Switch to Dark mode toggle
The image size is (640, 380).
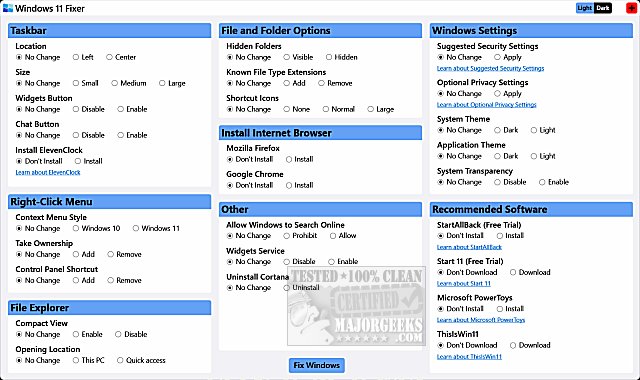(x=602, y=8)
